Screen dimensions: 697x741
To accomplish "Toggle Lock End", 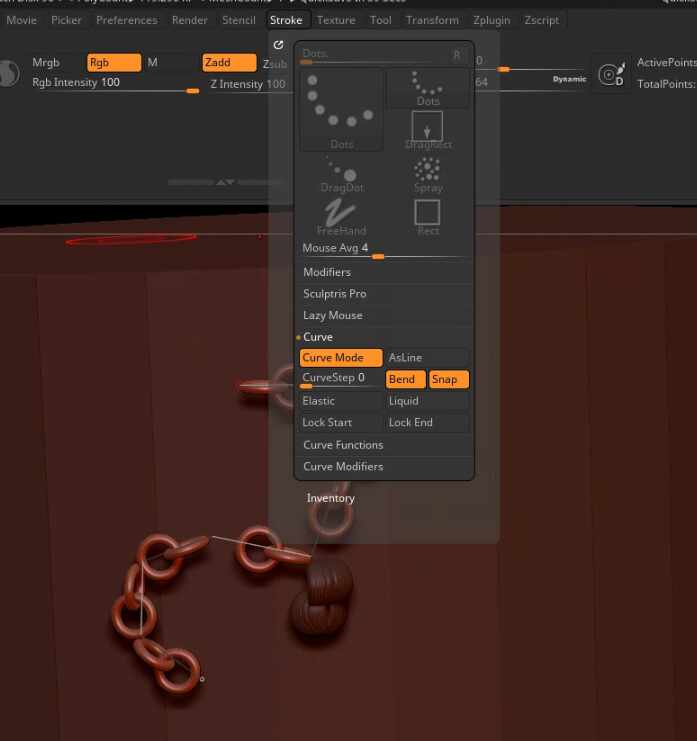I will point(427,422).
